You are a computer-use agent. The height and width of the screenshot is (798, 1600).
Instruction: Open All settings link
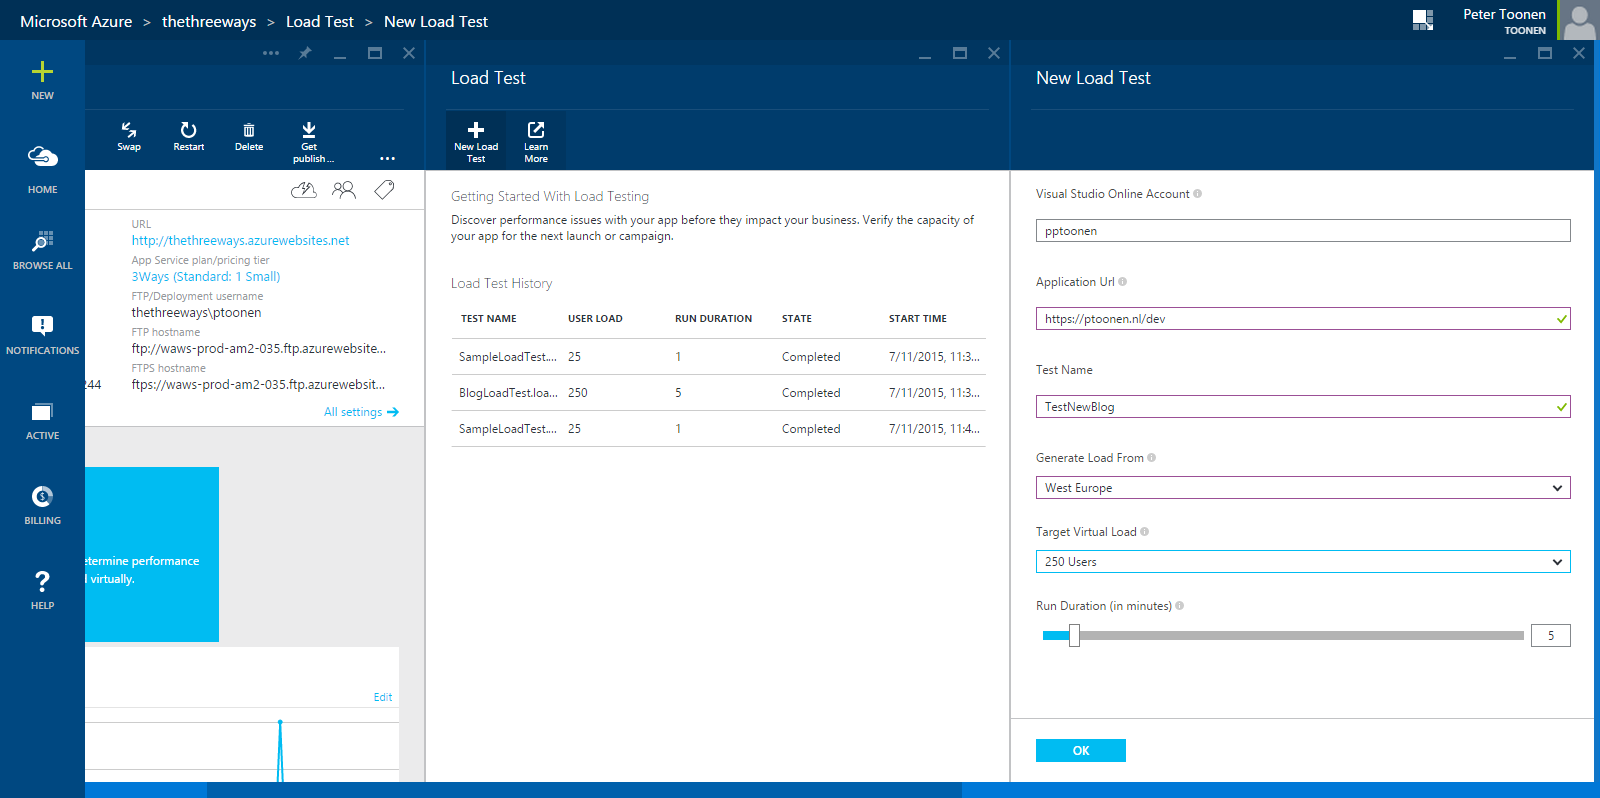[x=361, y=412]
